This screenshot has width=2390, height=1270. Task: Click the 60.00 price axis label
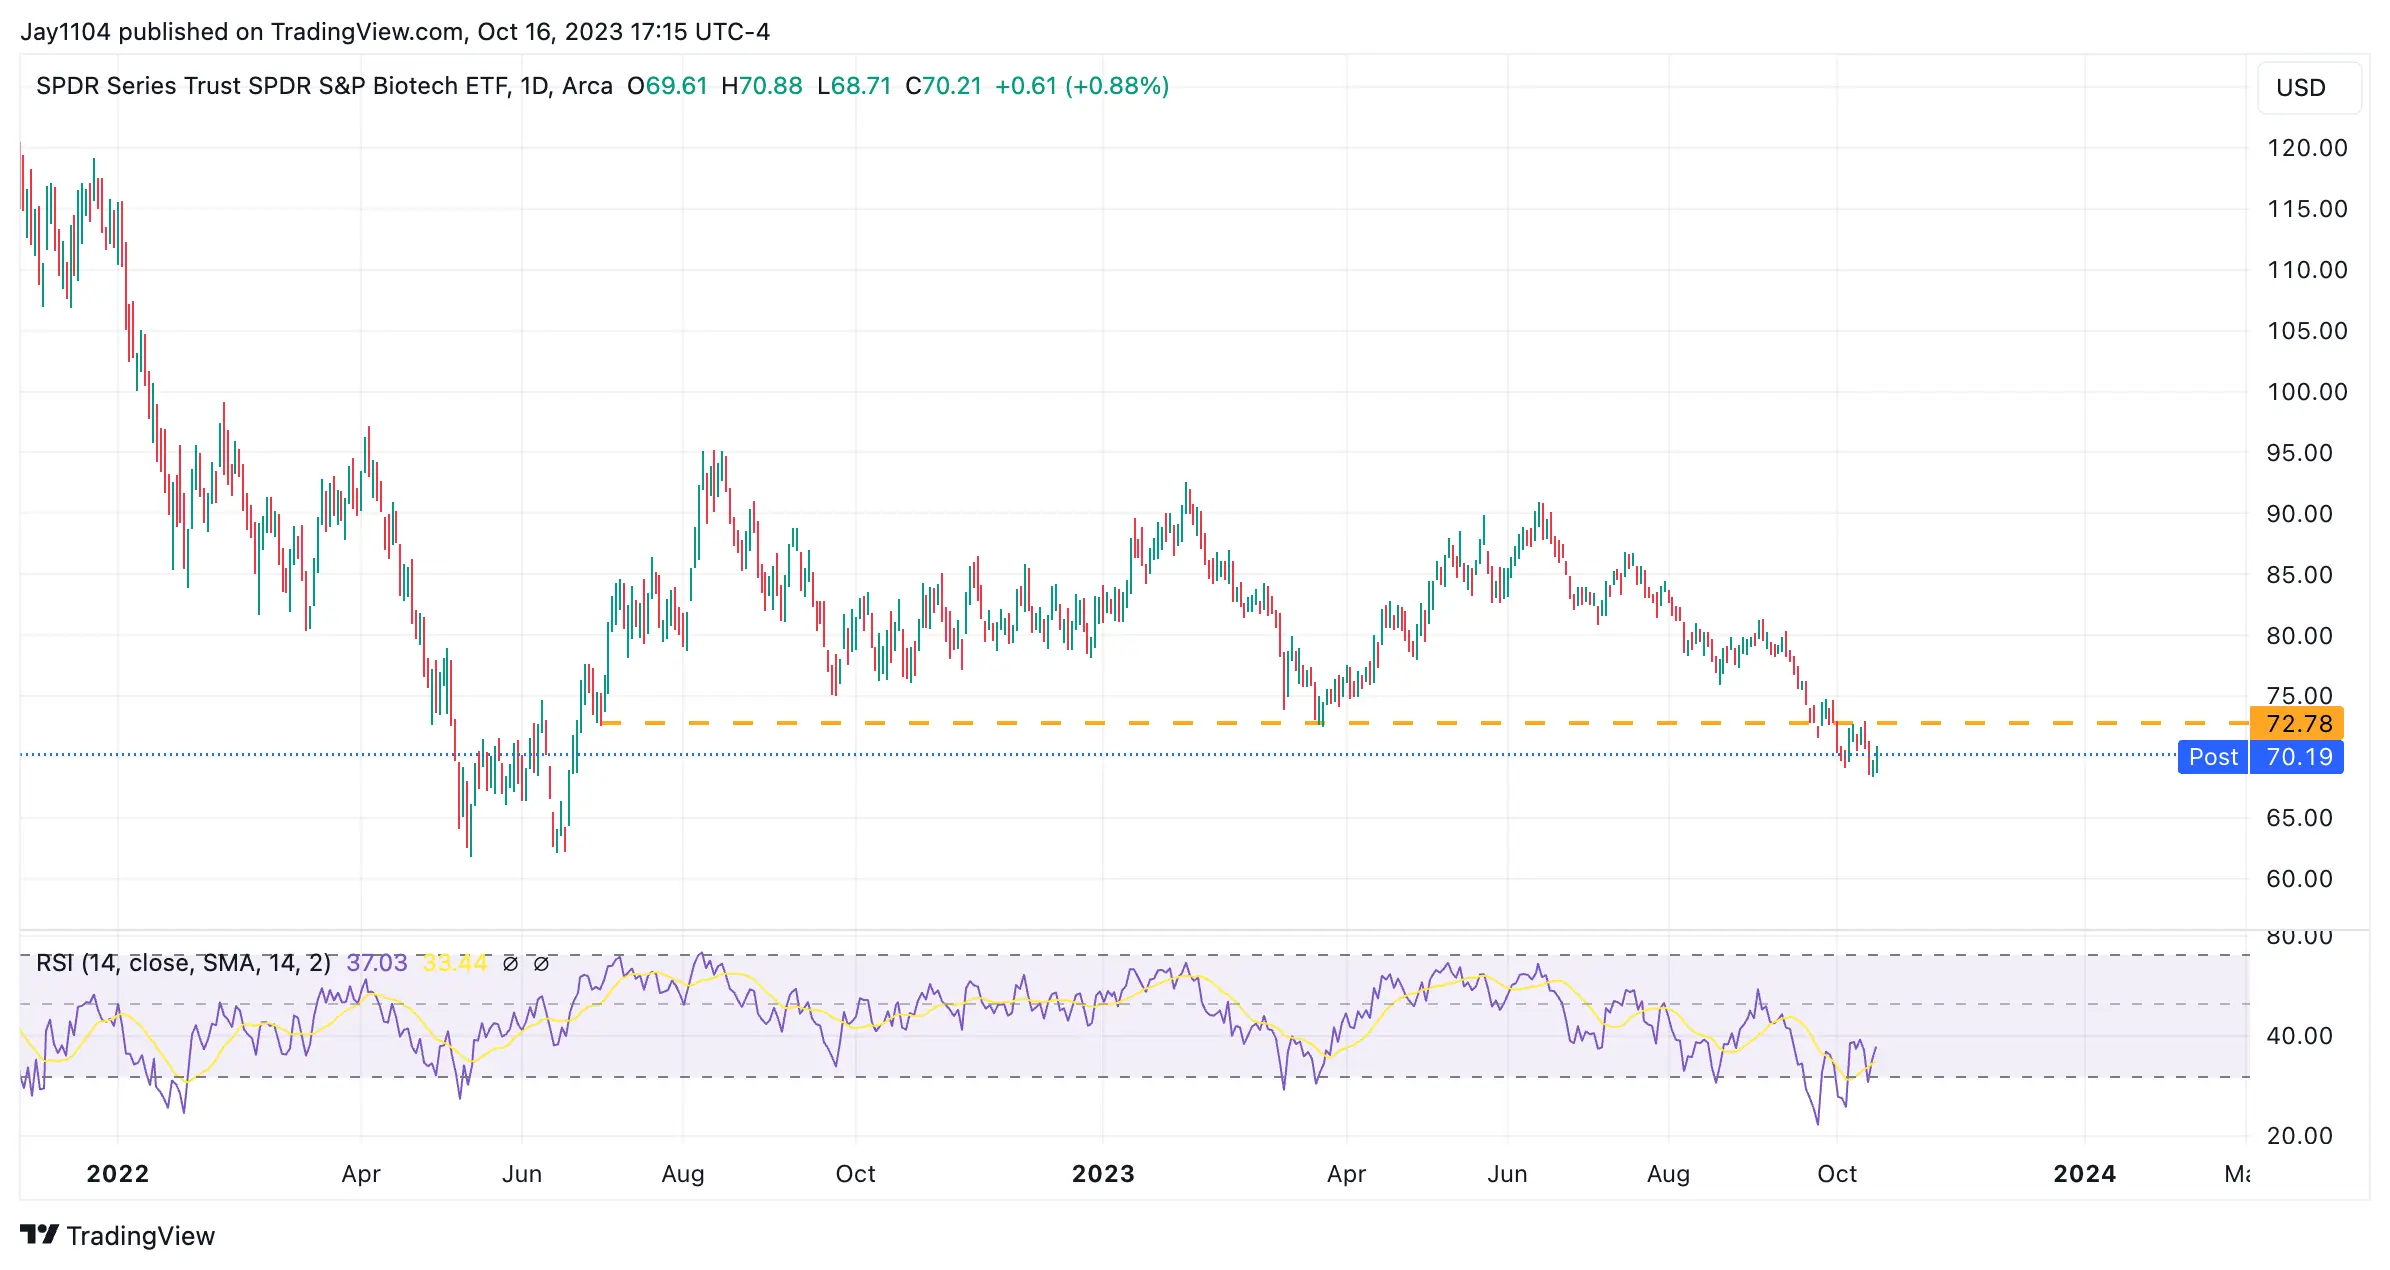(2299, 879)
